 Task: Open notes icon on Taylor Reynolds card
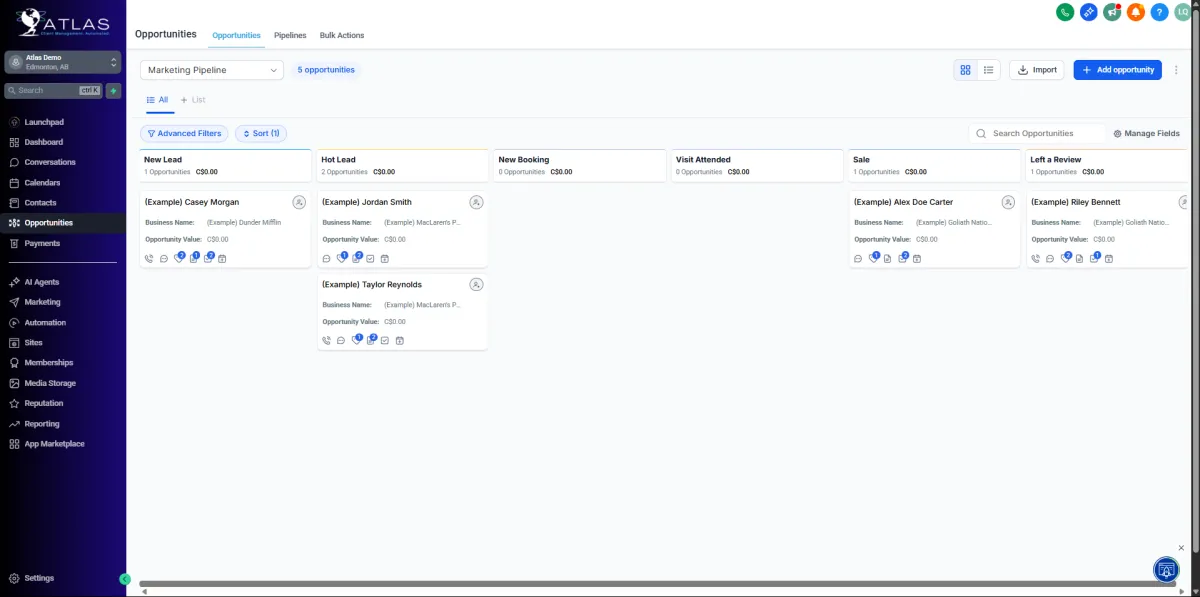coord(371,340)
